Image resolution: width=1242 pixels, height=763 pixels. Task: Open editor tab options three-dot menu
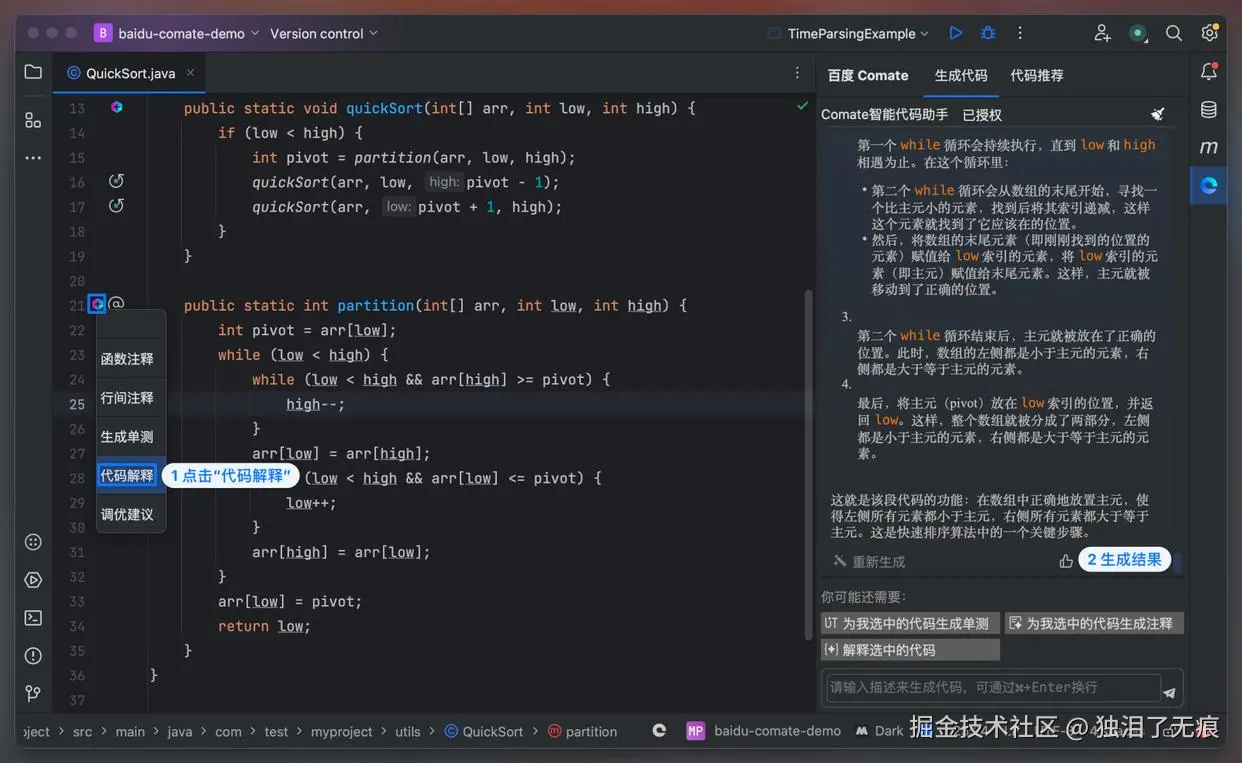pos(797,73)
